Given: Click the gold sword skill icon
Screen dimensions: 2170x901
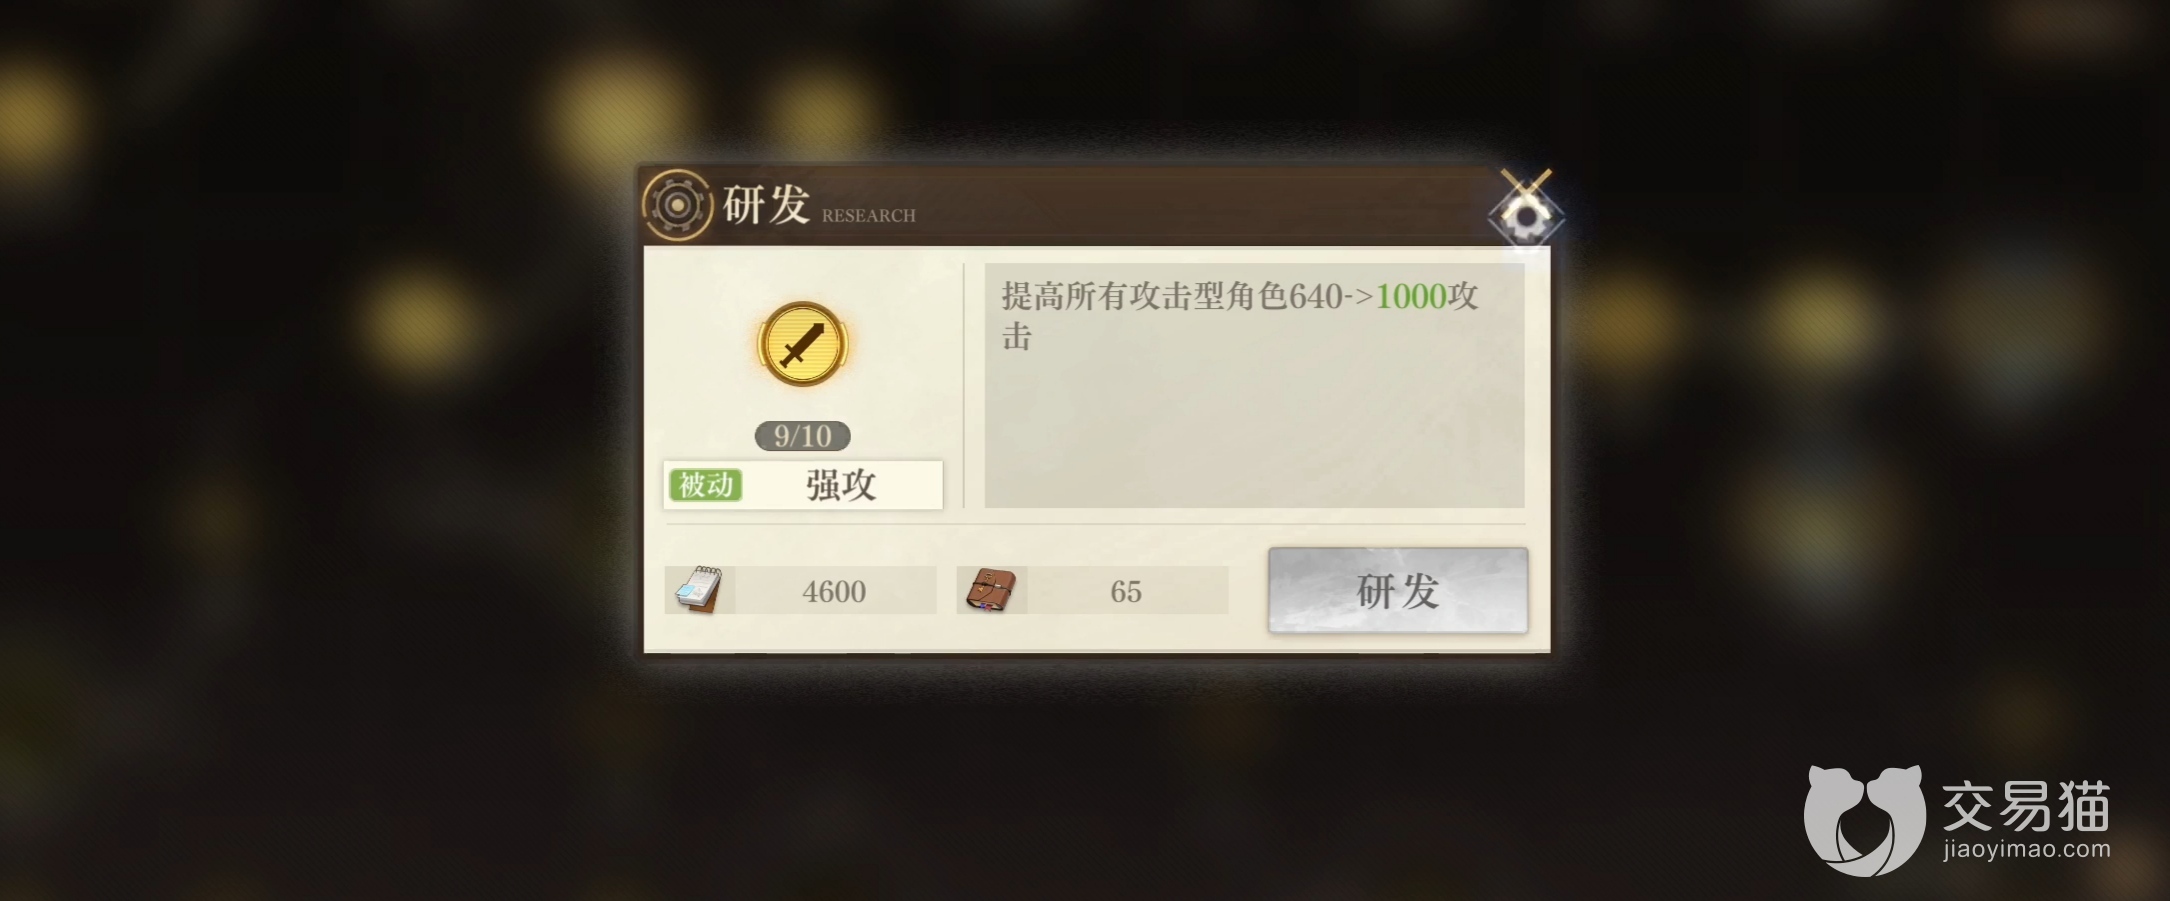Looking at the screenshot, I should tap(802, 343).
